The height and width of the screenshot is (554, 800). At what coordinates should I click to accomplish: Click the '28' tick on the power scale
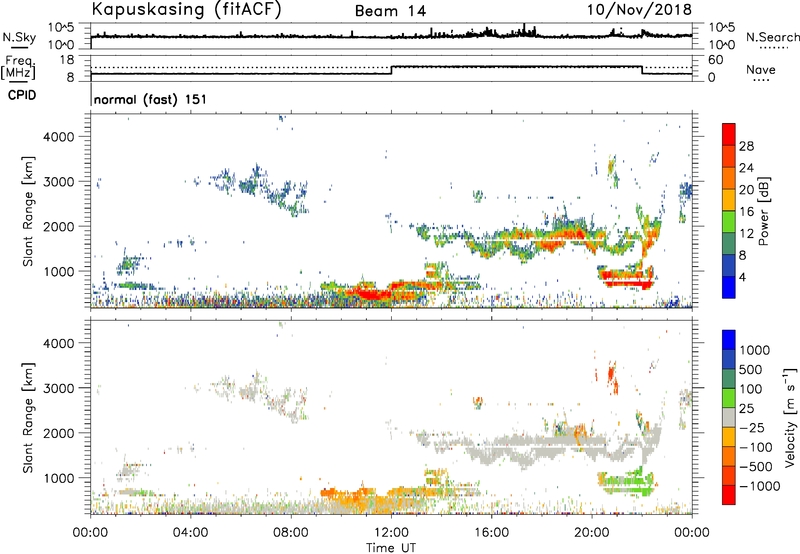[746, 146]
